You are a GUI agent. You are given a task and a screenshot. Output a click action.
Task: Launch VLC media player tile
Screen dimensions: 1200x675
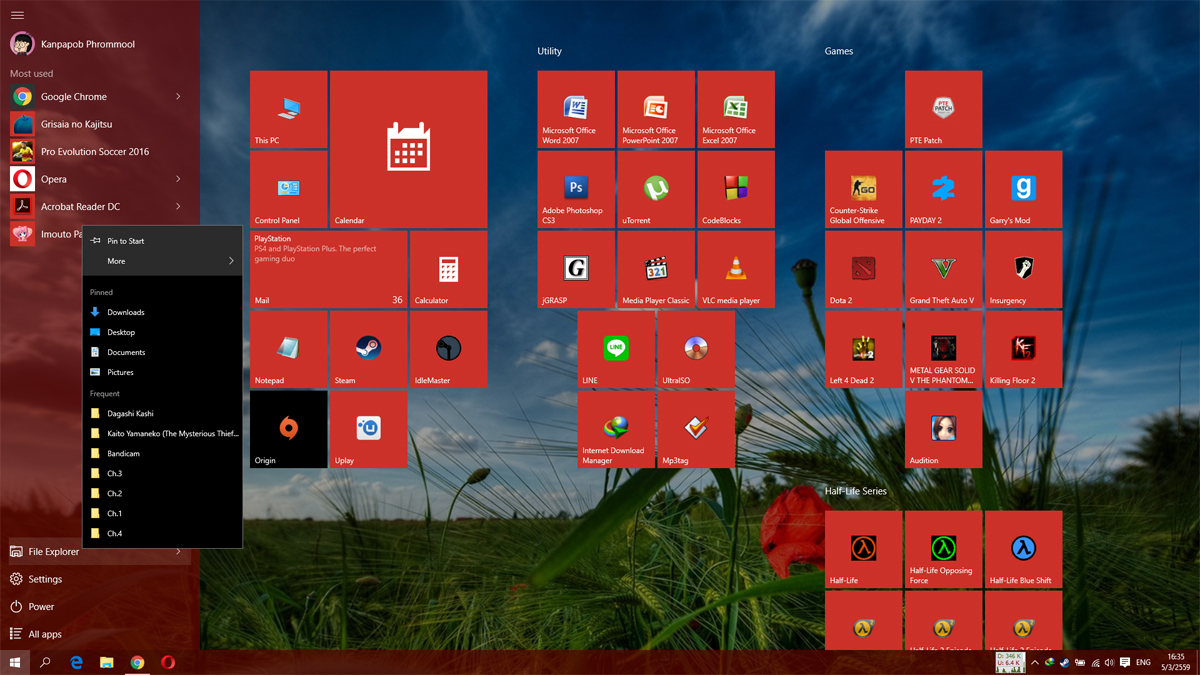tap(736, 269)
